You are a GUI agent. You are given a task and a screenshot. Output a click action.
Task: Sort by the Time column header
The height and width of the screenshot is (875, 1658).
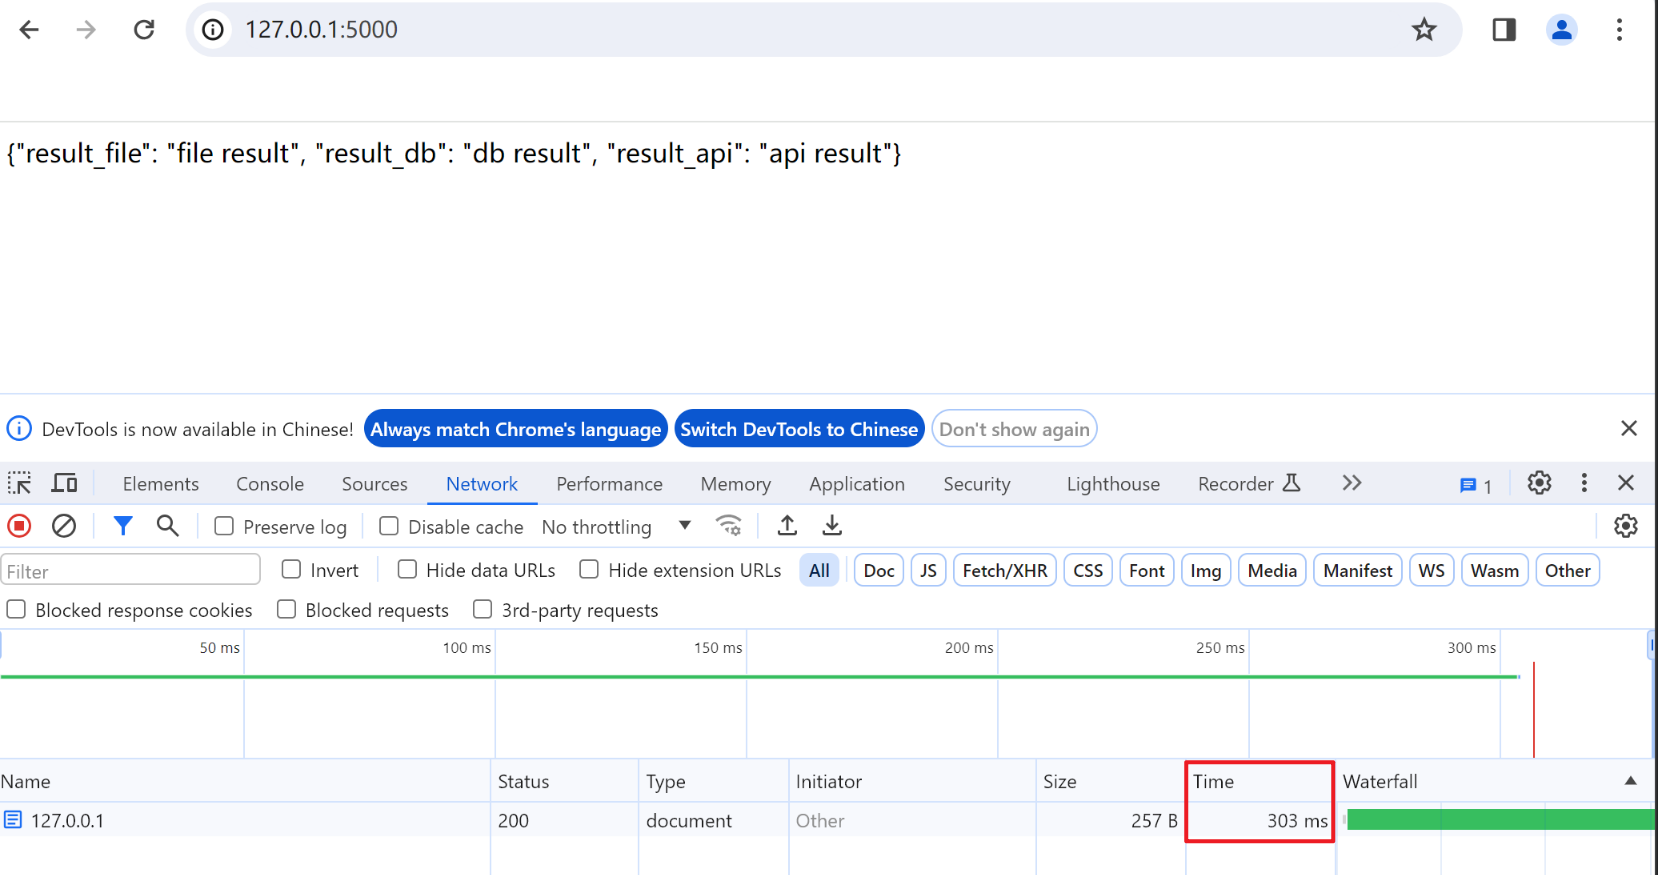click(x=1260, y=781)
